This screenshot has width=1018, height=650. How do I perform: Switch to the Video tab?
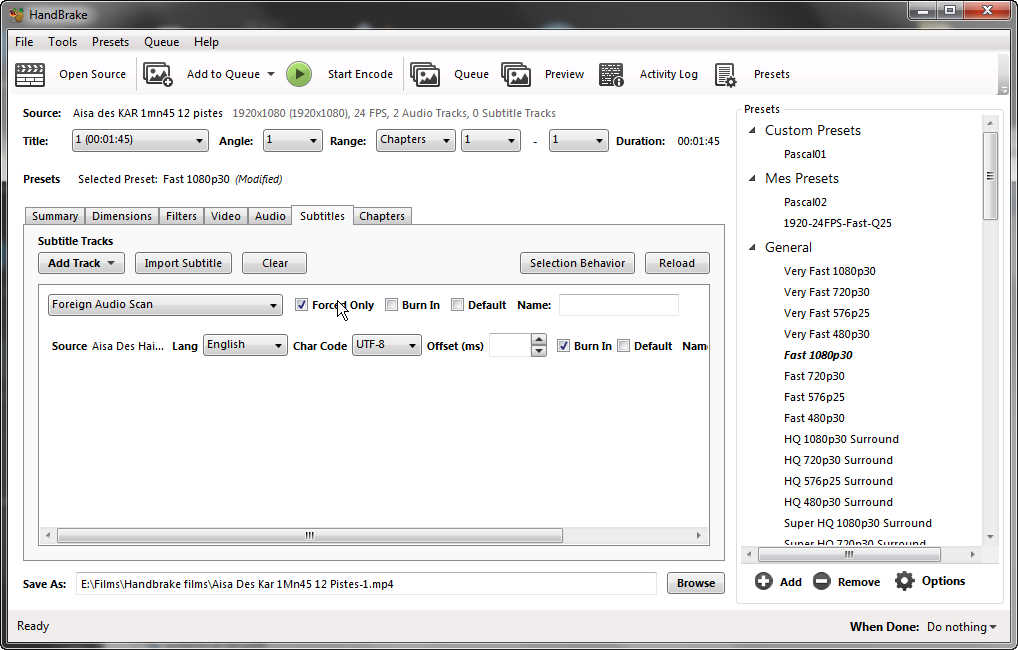(x=226, y=216)
